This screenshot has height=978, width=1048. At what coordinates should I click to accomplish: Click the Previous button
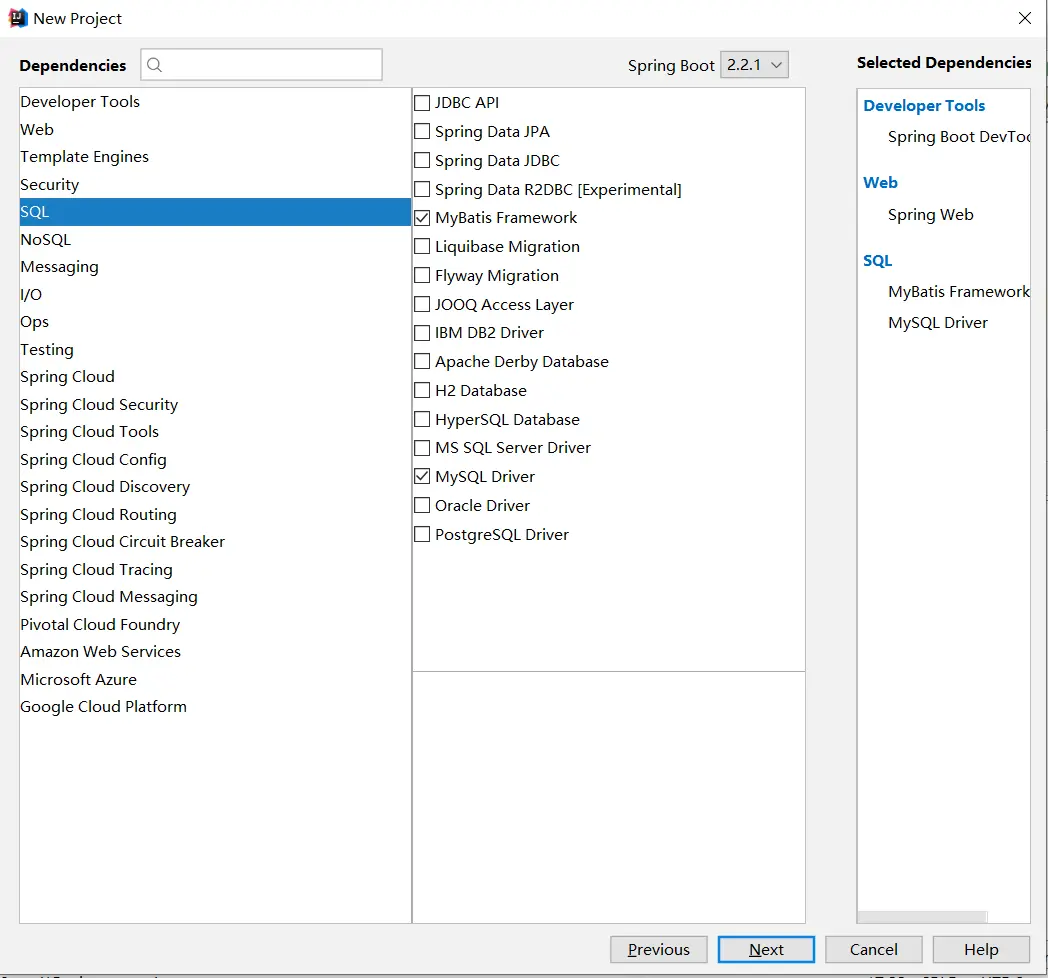pyautogui.click(x=658, y=949)
